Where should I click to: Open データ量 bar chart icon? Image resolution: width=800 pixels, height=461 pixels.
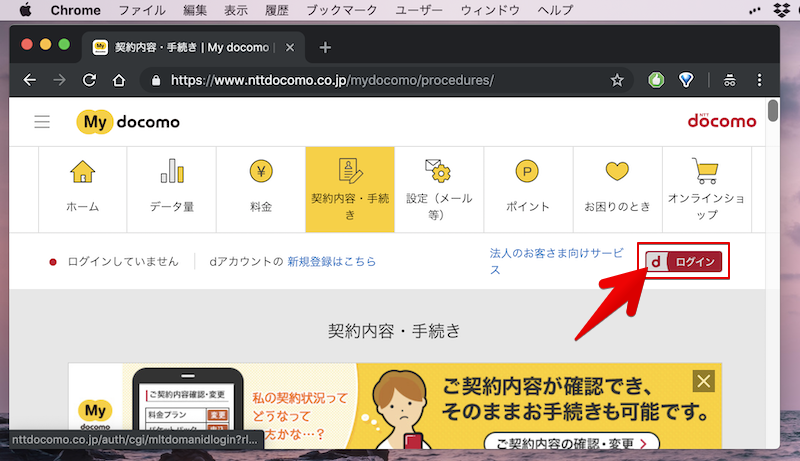pyautogui.click(x=172, y=172)
